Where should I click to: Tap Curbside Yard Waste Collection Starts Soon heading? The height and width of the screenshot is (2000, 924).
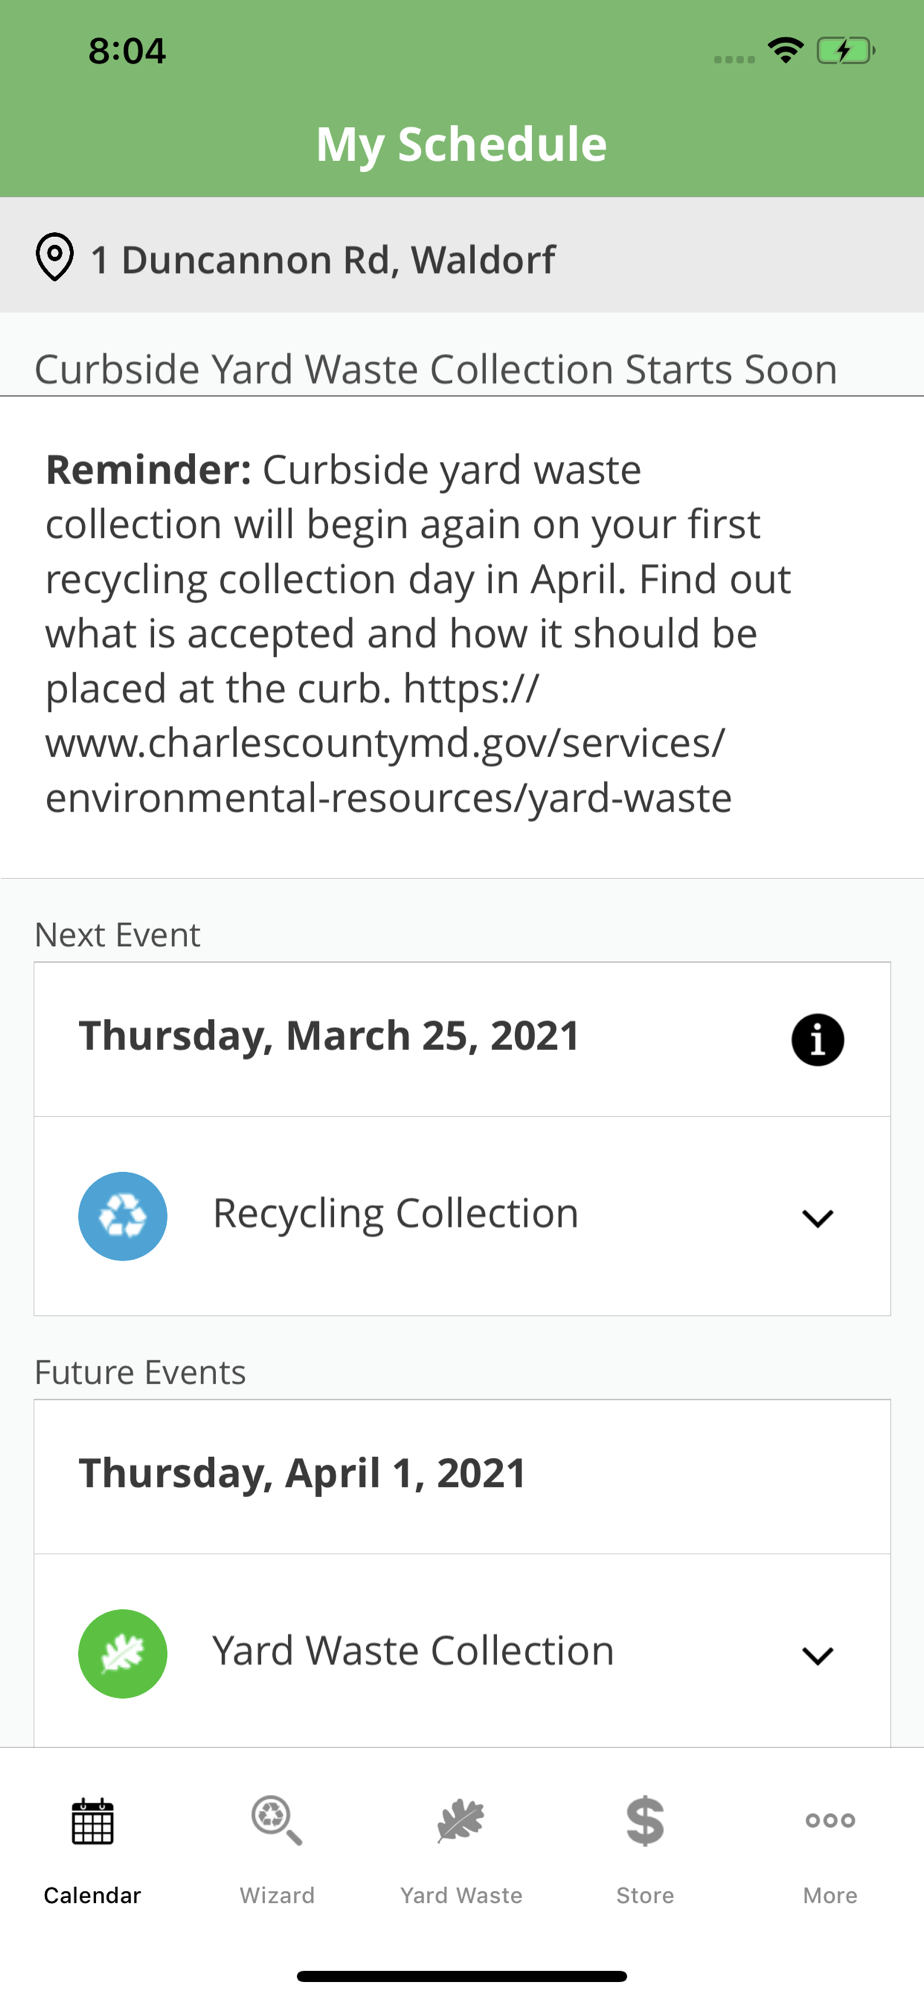point(436,369)
